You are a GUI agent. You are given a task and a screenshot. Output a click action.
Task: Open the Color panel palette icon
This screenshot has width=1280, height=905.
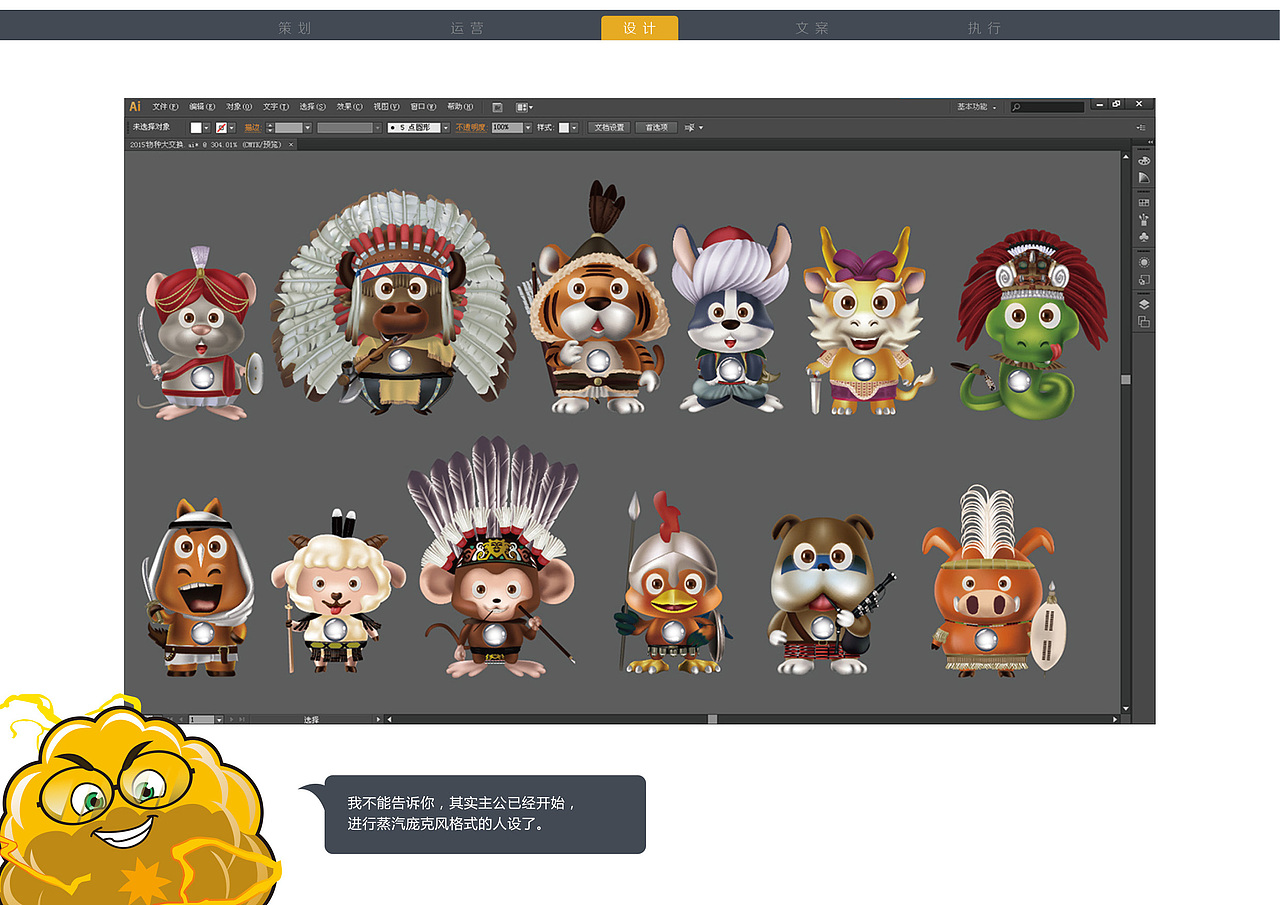(1144, 160)
